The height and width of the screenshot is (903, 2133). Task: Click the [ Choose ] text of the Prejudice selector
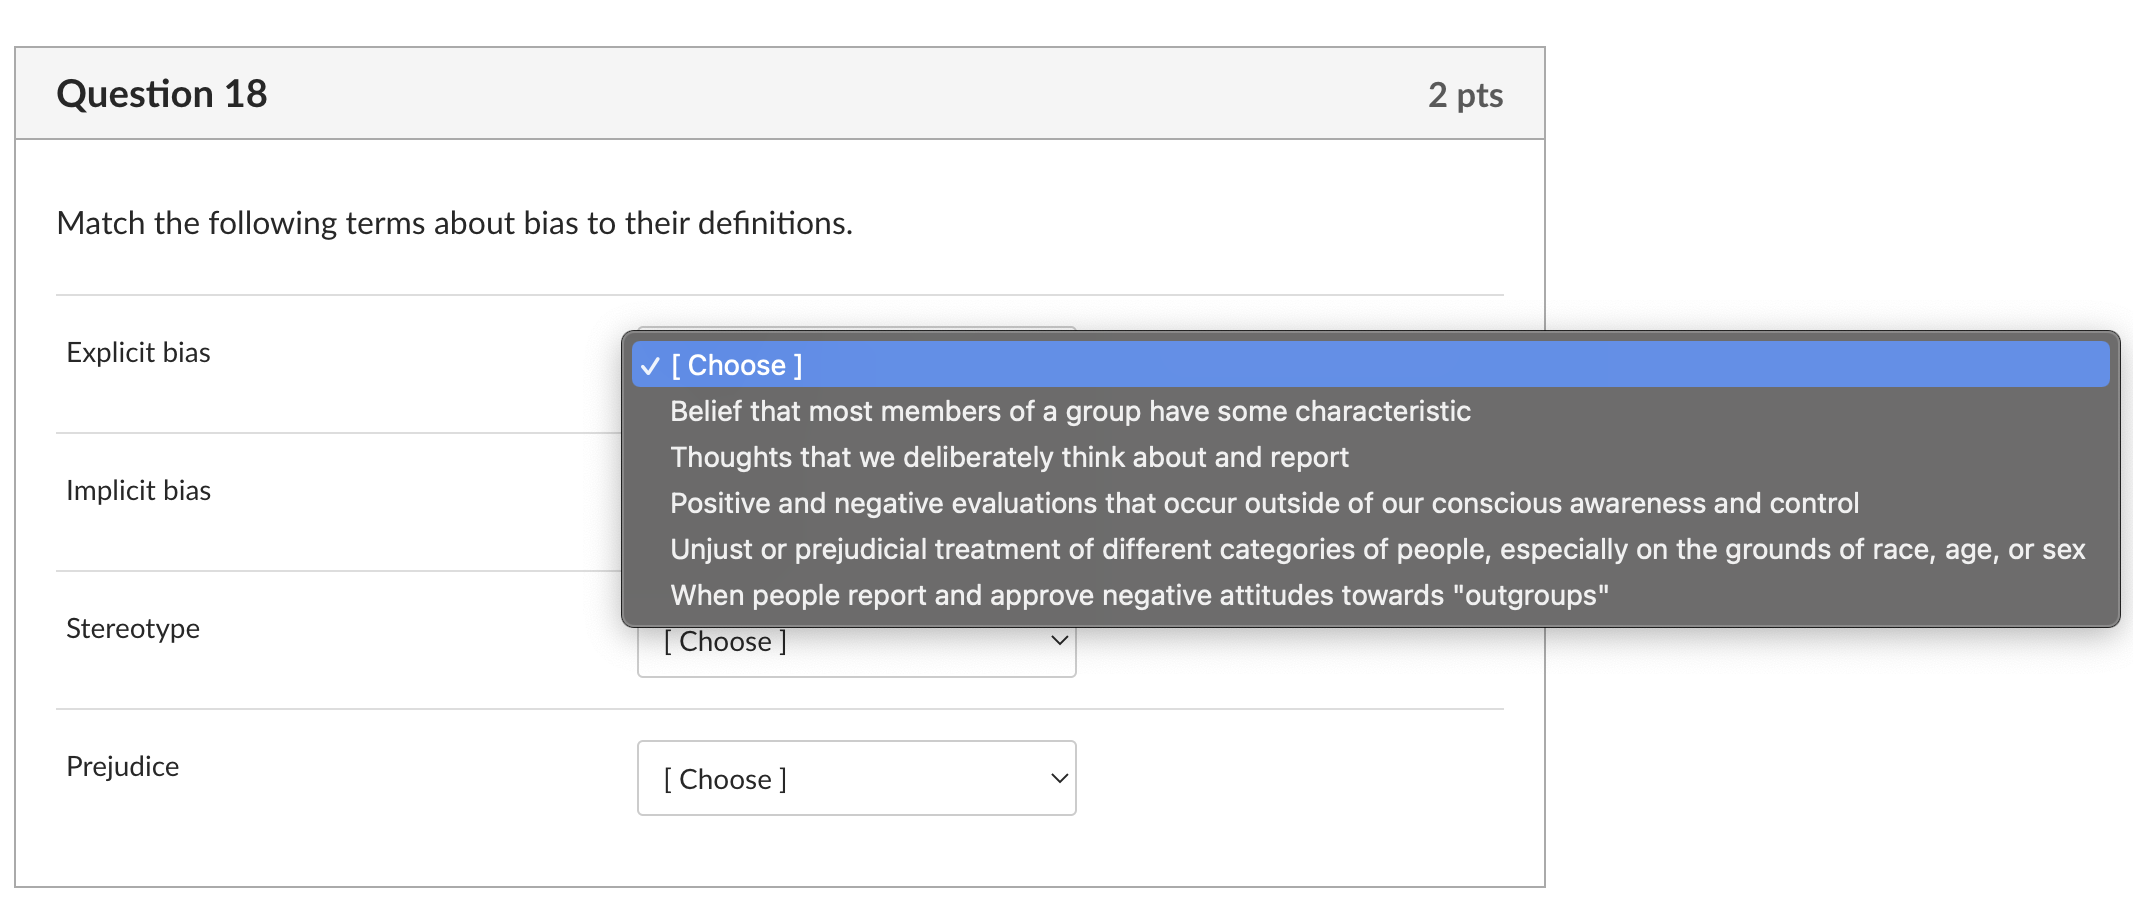pyautogui.click(x=725, y=778)
